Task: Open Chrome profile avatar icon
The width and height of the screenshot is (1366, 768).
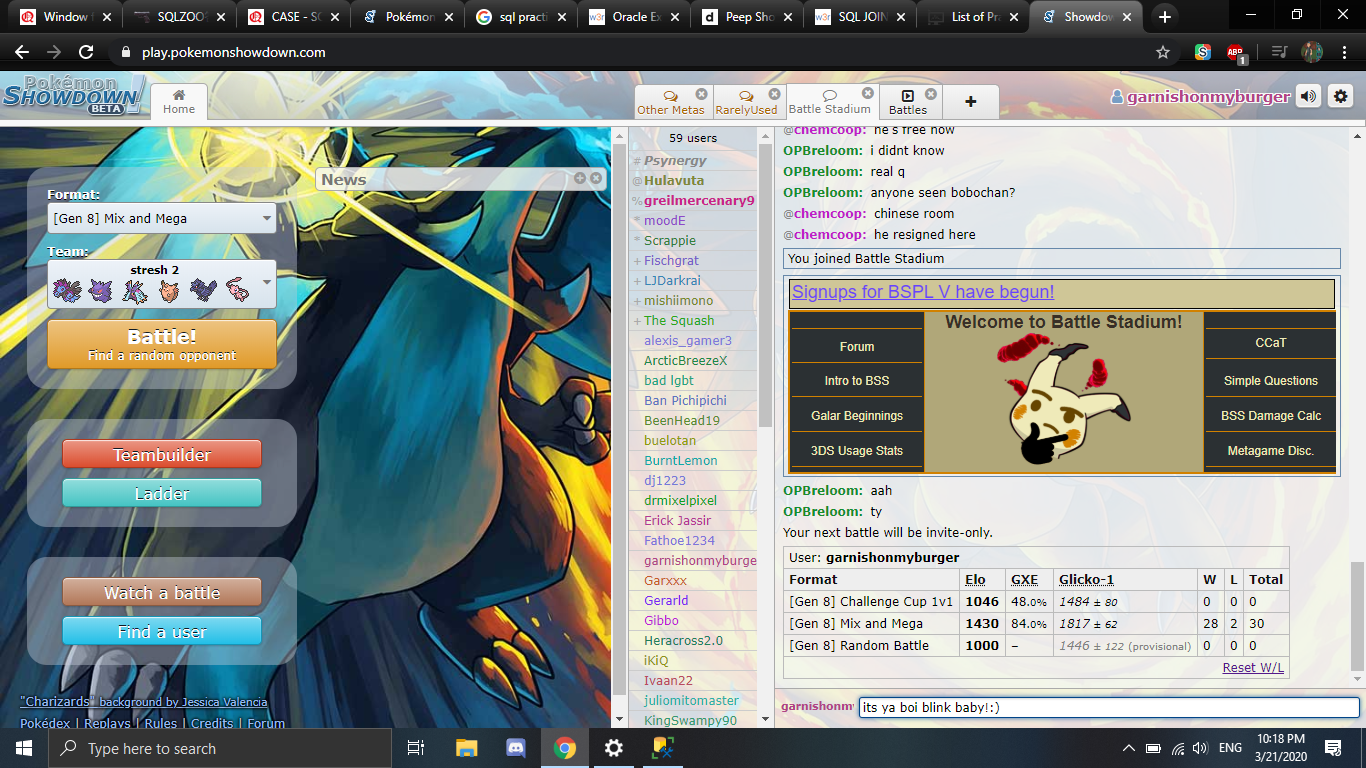Action: pos(1312,52)
